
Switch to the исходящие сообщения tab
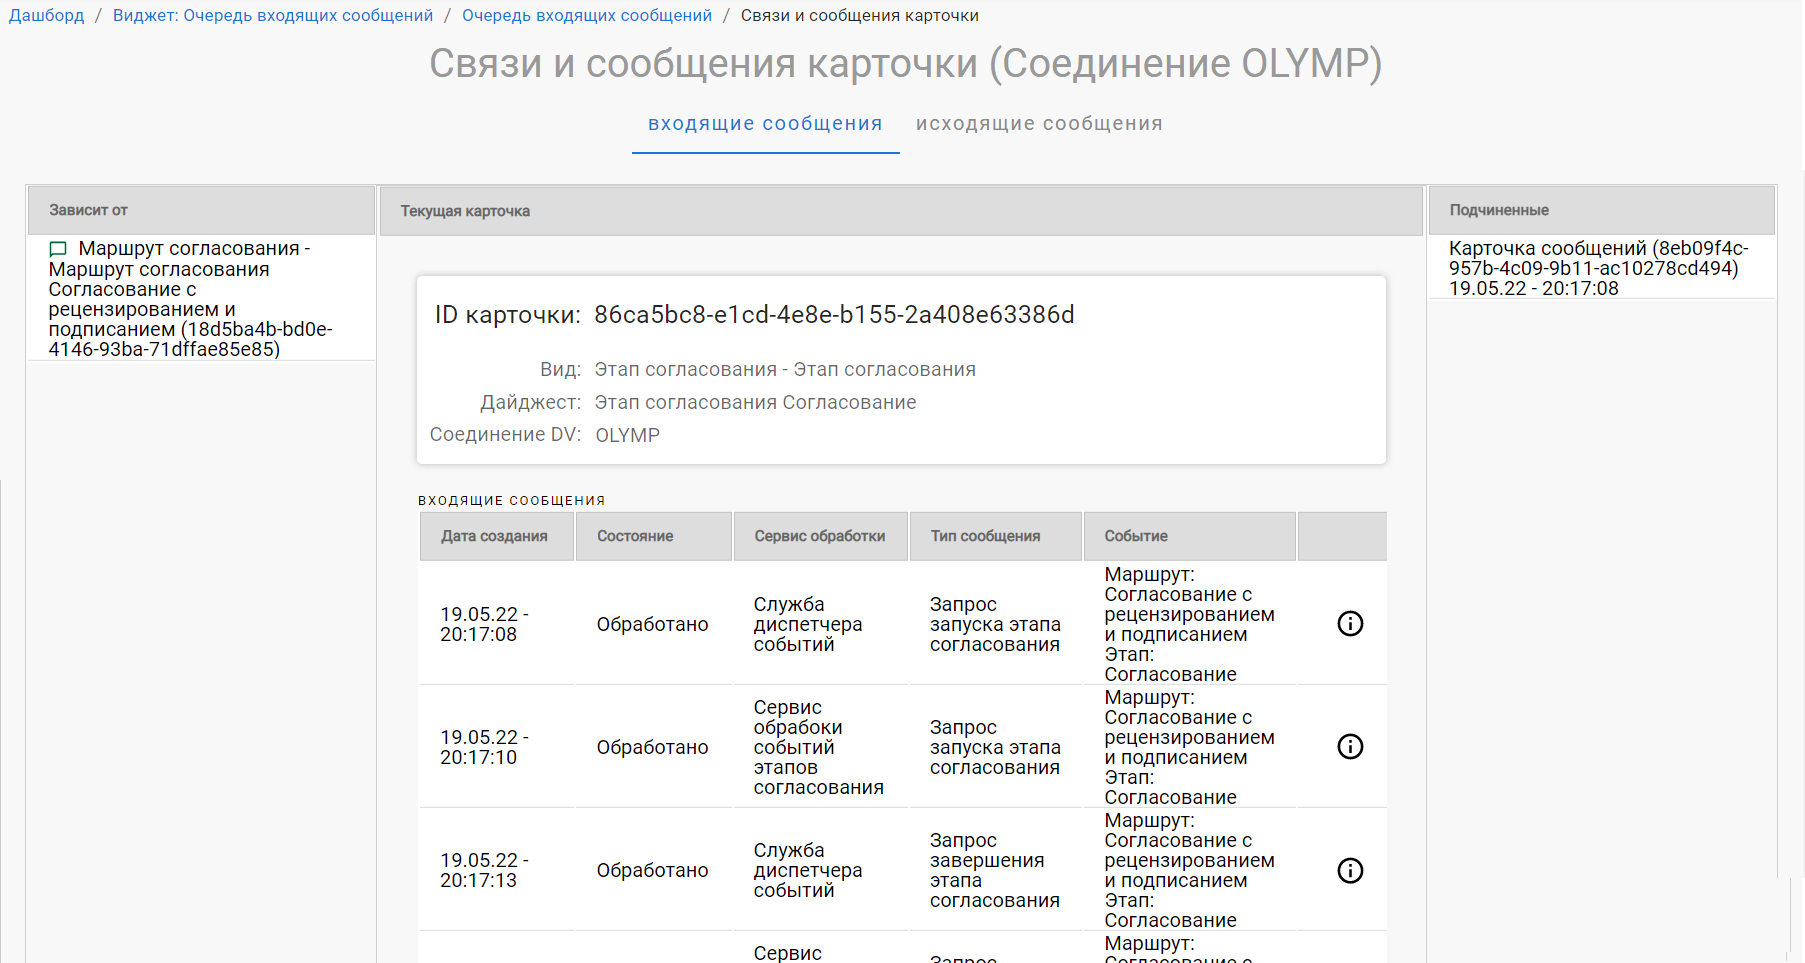point(1037,123)
